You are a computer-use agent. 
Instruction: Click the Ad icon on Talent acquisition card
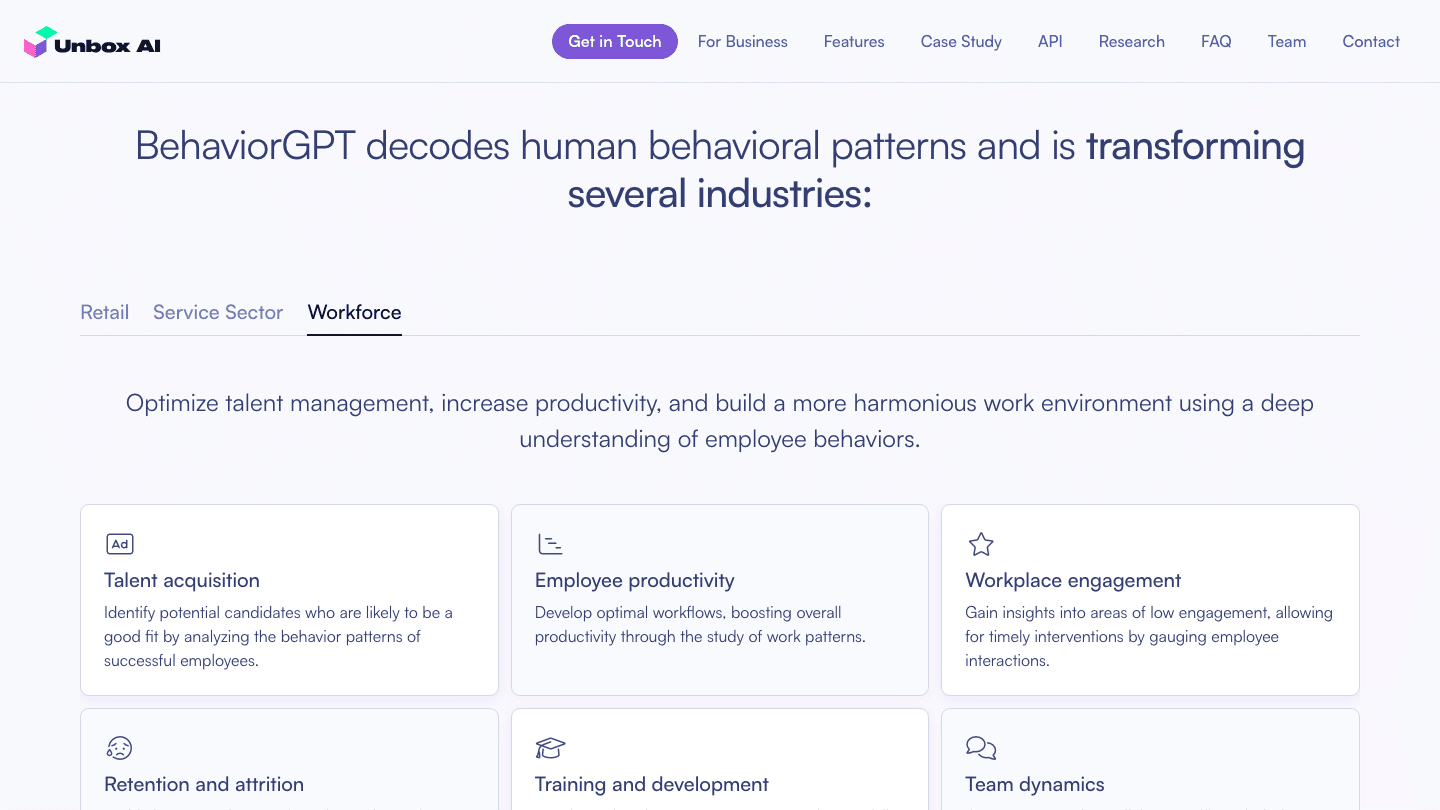120,544
